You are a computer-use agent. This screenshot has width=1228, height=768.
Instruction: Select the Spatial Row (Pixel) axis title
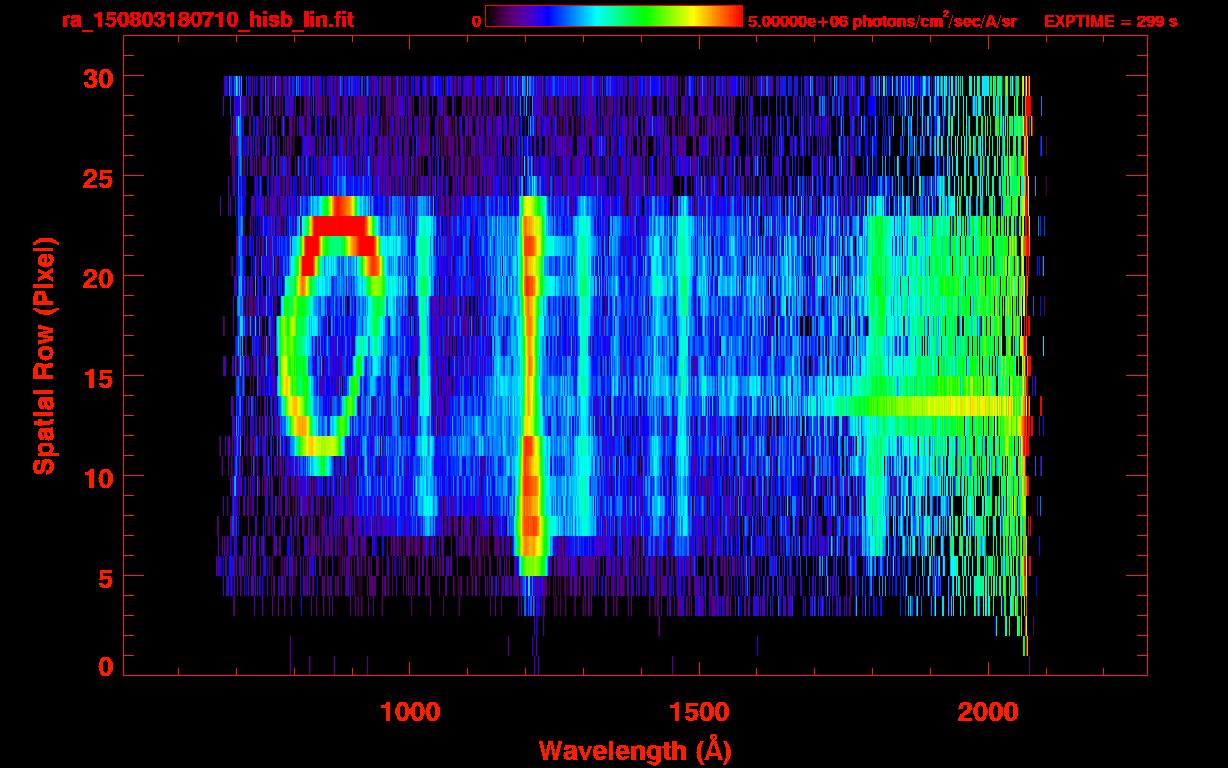pyautogui.click(x=43, y=356)
